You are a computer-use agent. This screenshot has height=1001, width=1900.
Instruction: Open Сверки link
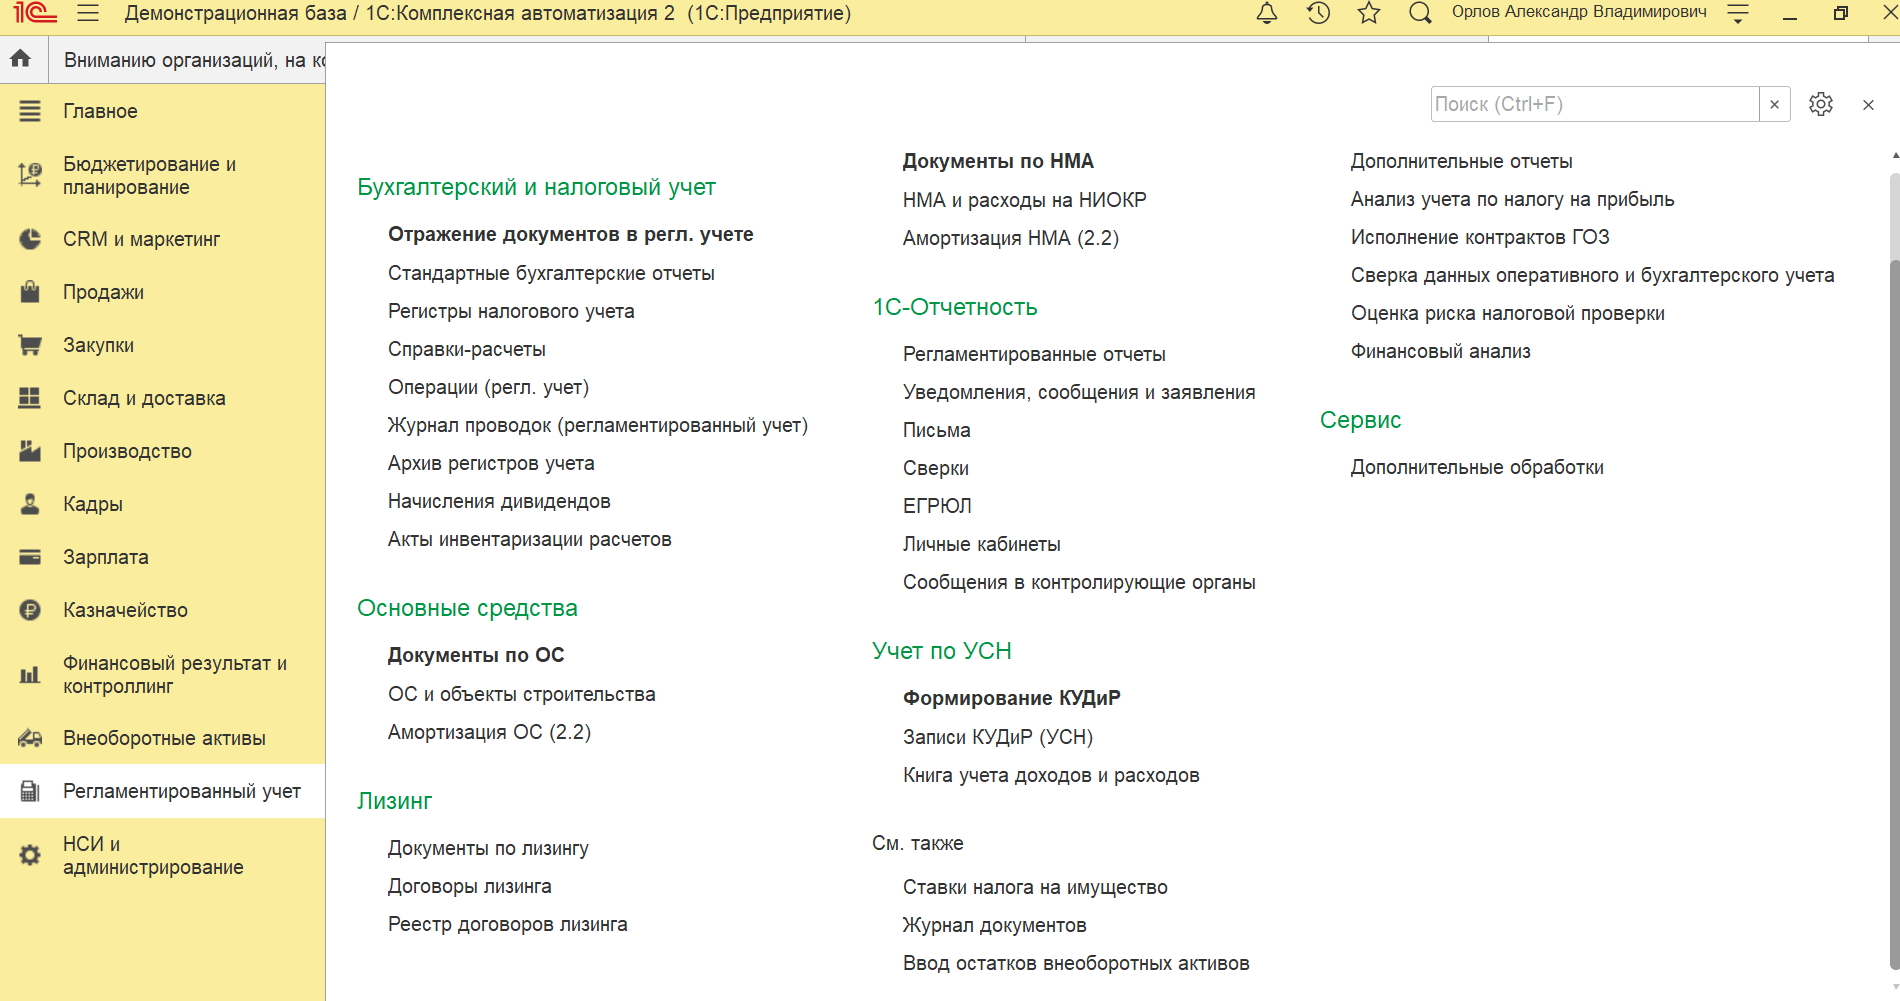click(x=936, y=468)
